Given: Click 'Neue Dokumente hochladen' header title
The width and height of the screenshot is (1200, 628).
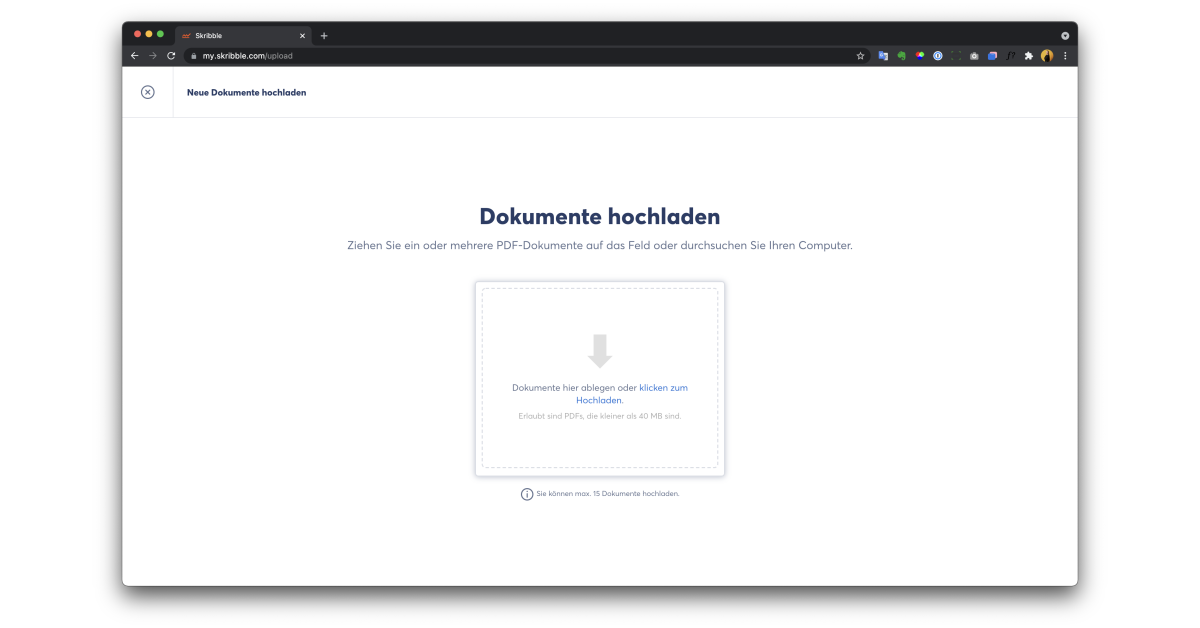Looking at the screenshot, I should click(246, 92).
